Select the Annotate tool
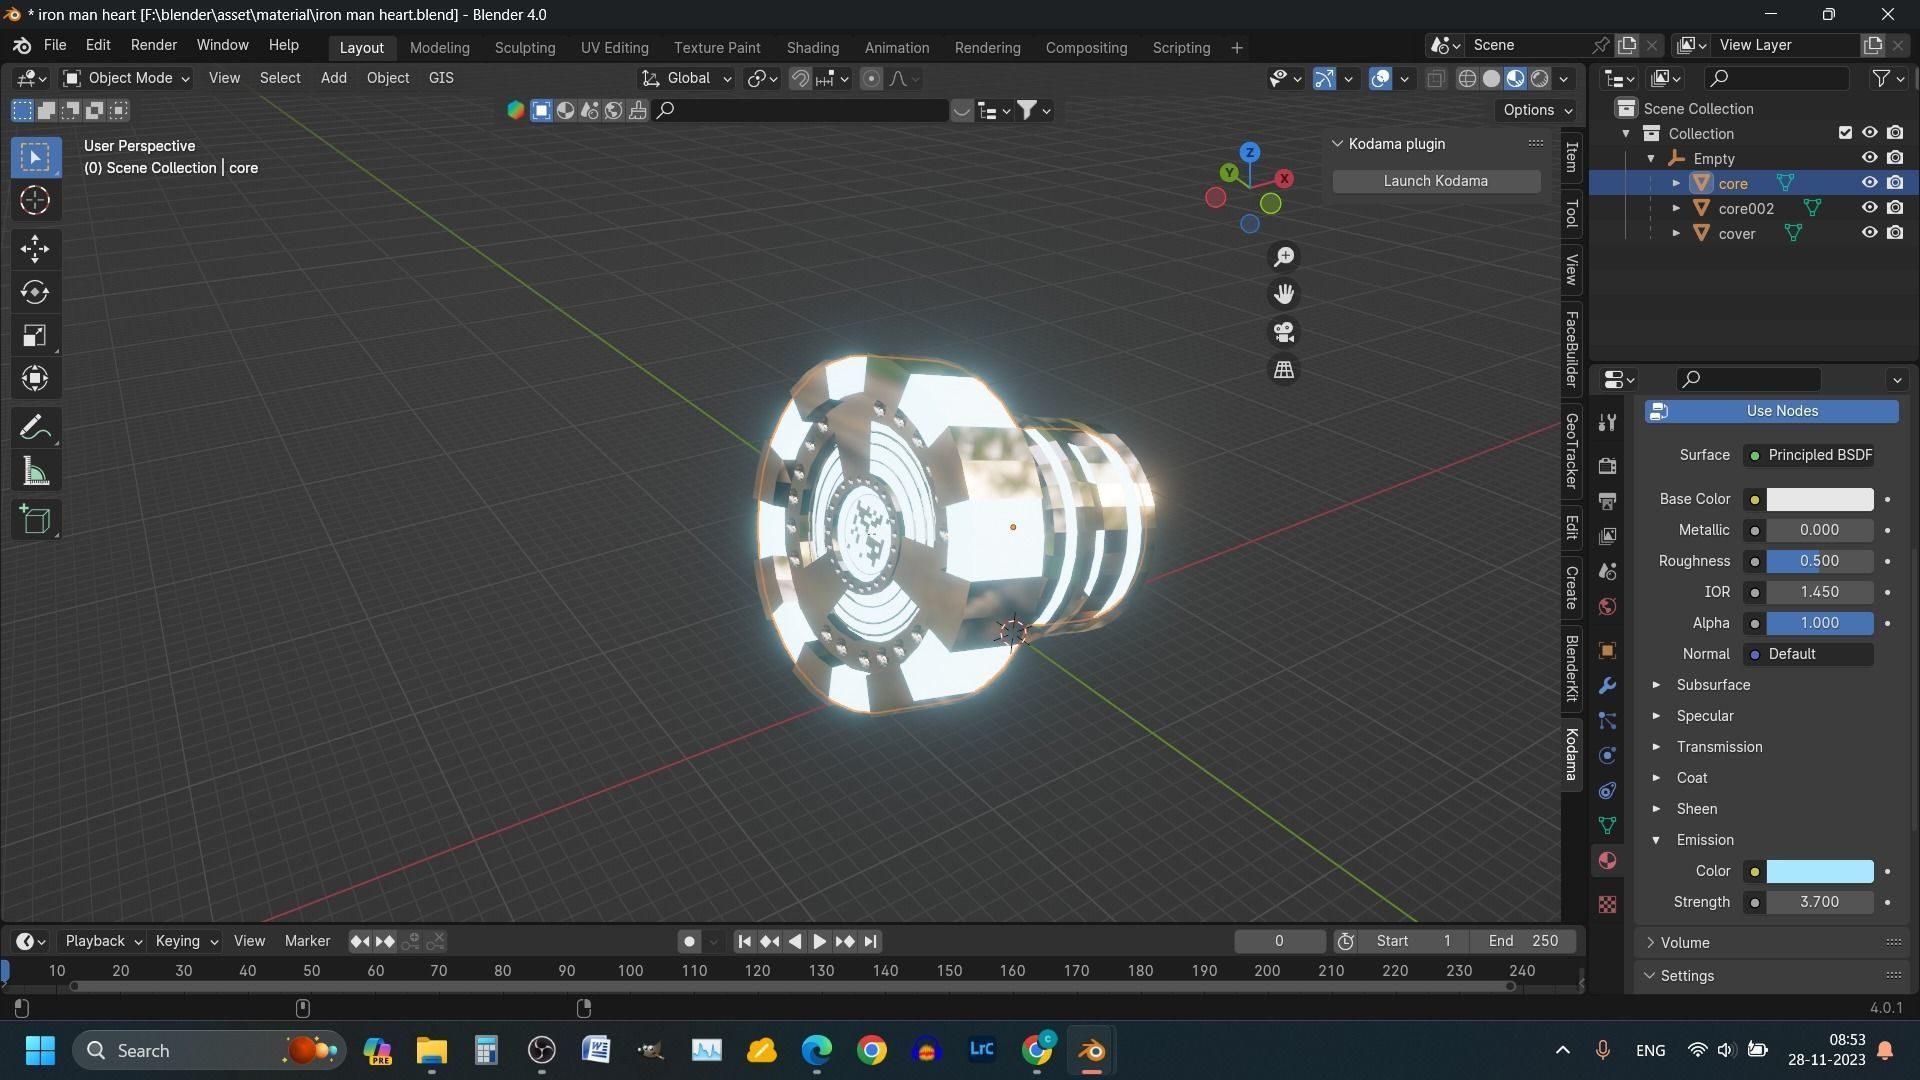The image size is (1920, 1080). (35, 428)
